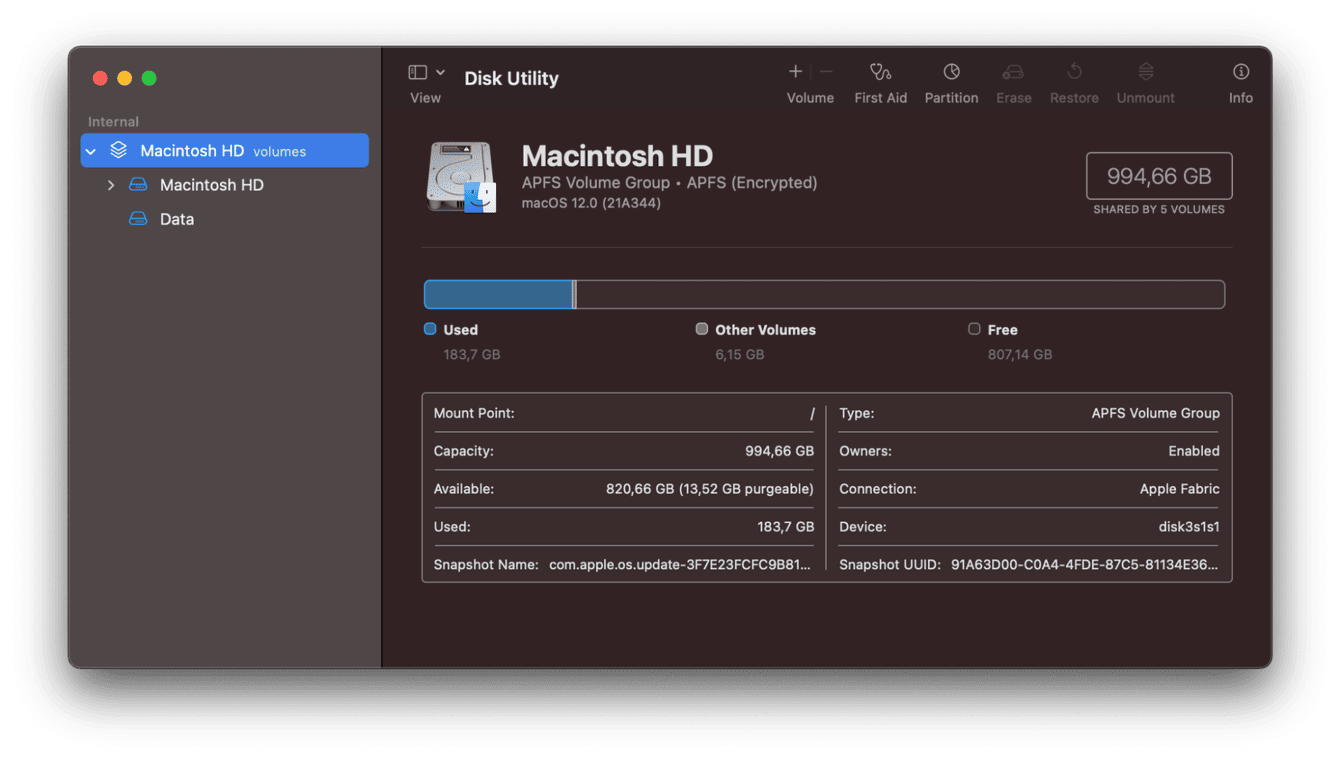
Task: Click the storage usage bar
Action: [824, 294]
